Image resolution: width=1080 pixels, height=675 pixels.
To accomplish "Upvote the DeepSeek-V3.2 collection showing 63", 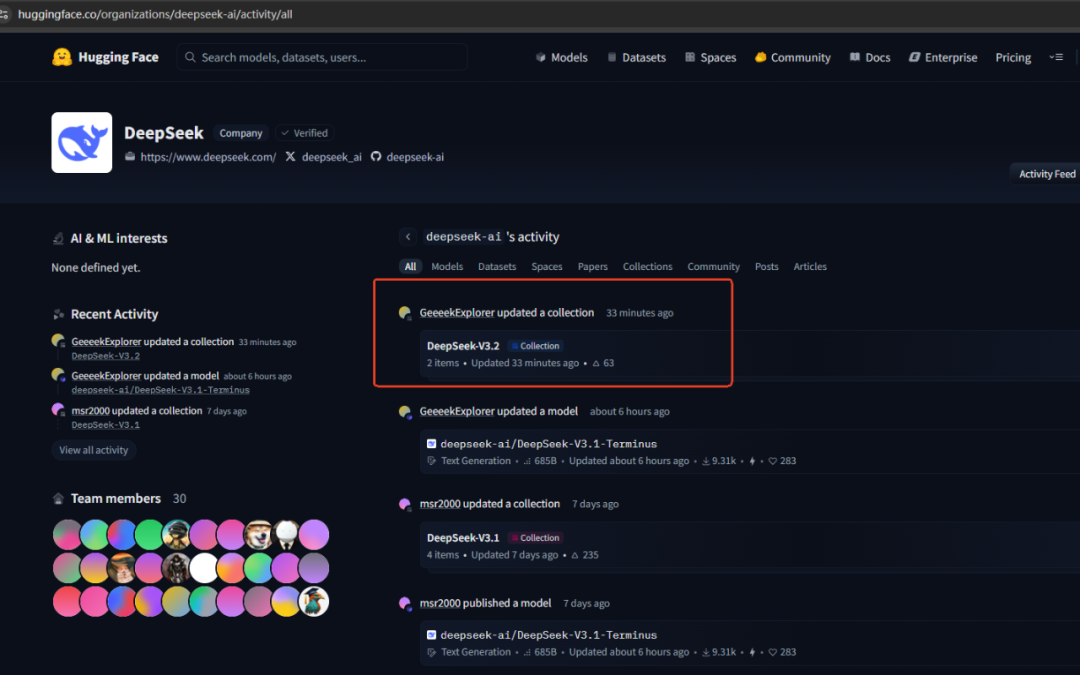I will point(603,363).
